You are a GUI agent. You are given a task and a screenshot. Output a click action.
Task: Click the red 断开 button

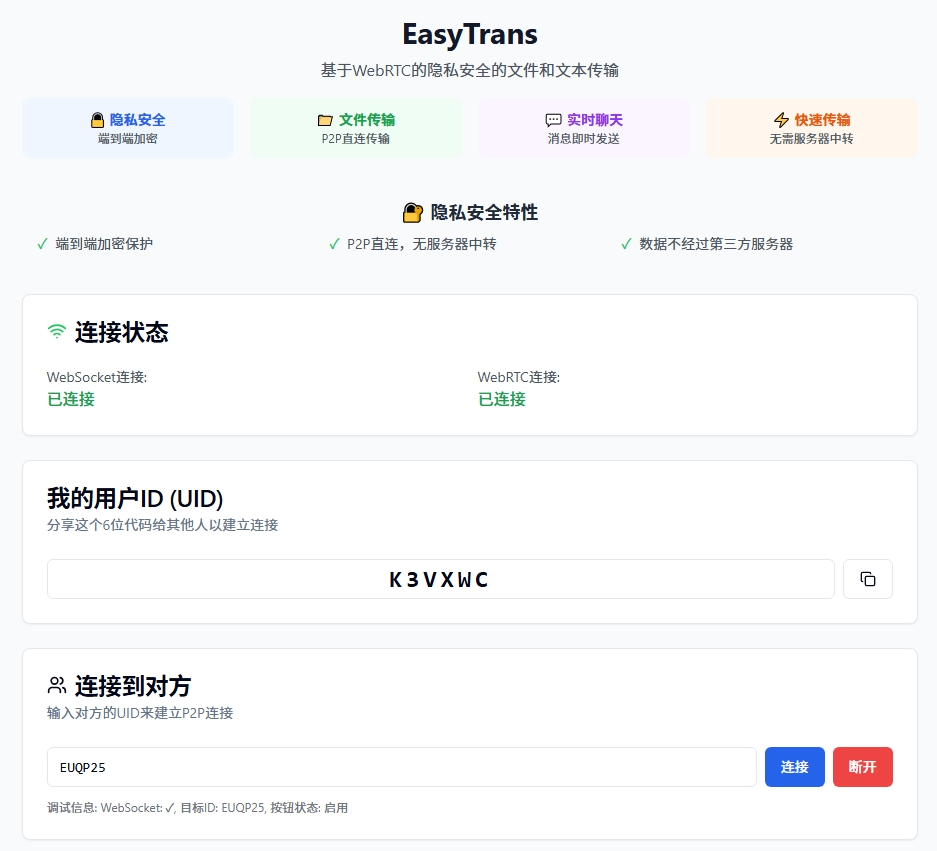pos(863,767)
